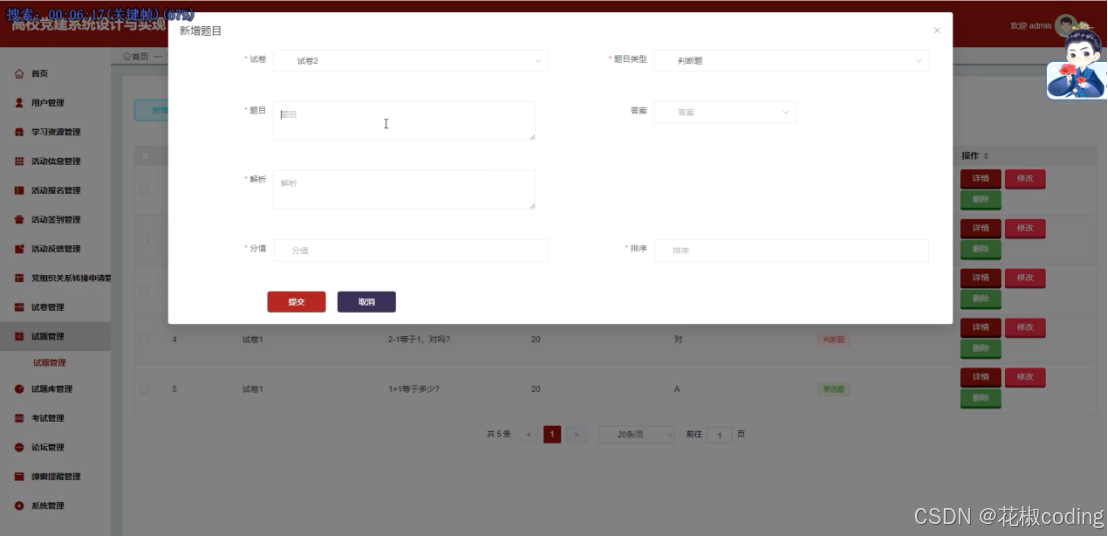Click the 用户管理 user icon in sidebar

19,103
